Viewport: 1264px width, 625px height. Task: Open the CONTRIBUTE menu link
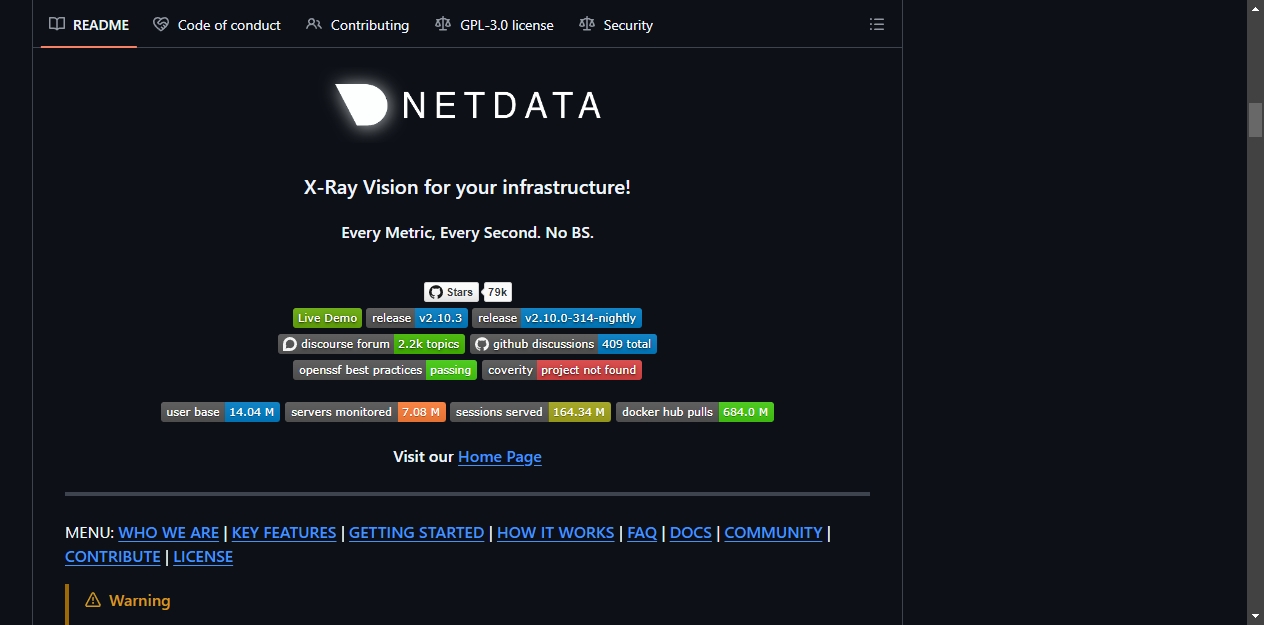click(113, 557)
